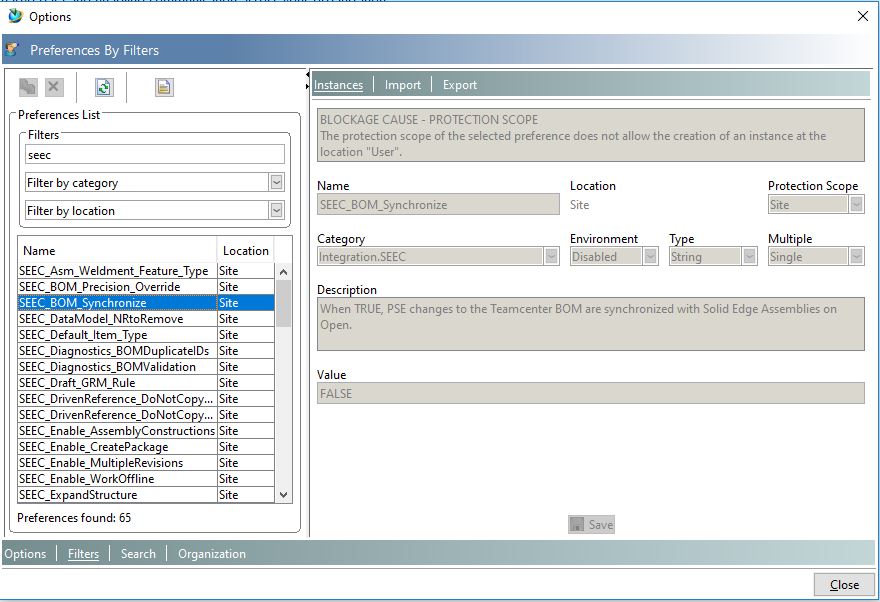
Task: Click the Save disk icon
Action: tap(578, 523)
